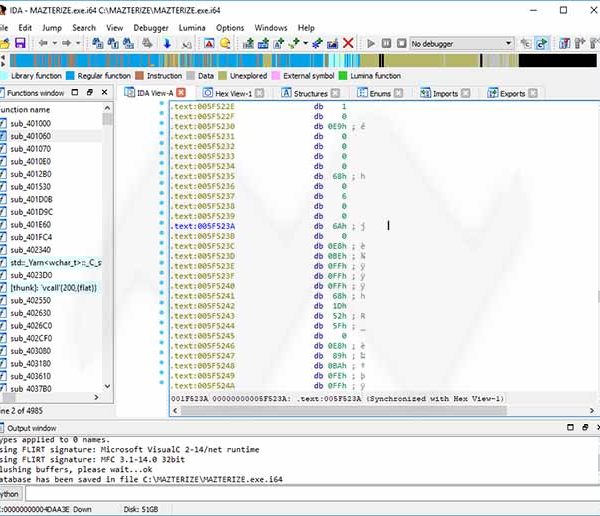Image resolution: width=600 pixels, height=516 pixels.
Task: Open dropdown arrow next to green plus icon
Action: (x=305, y=43)
